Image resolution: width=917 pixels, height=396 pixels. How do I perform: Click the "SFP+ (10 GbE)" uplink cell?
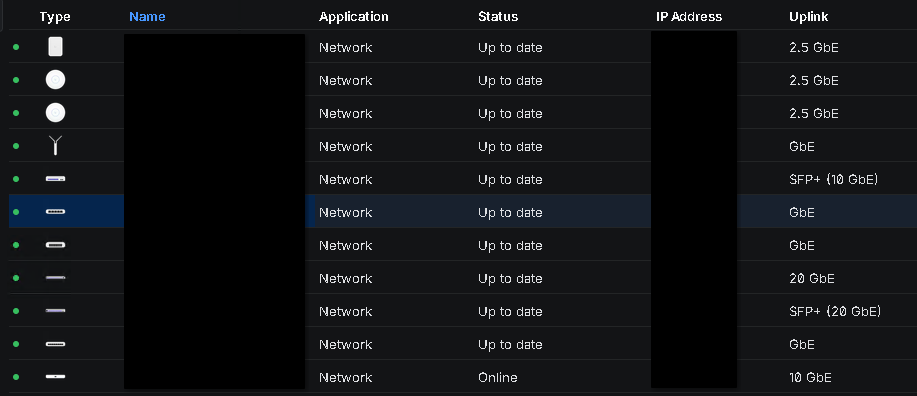pos(833,180)
